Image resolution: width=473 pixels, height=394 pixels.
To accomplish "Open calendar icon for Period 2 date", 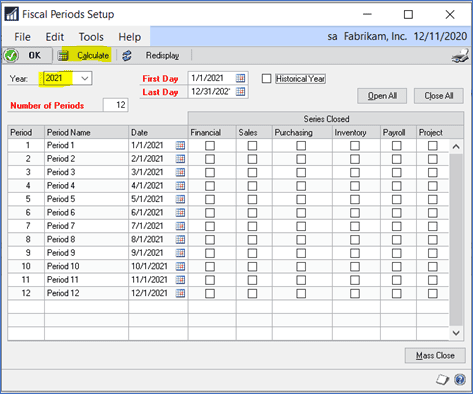I will [x=180, y=159].
